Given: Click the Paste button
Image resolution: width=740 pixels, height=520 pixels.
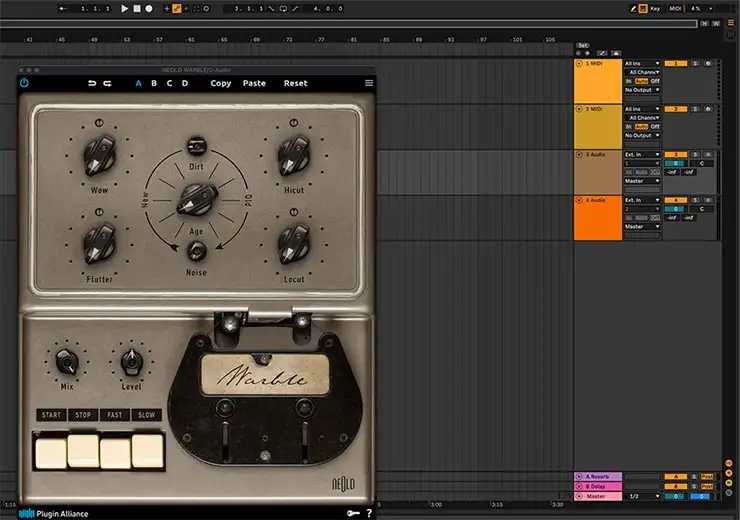Looking at the screenshot, I should pyautogui.click(x=254, y=83).
